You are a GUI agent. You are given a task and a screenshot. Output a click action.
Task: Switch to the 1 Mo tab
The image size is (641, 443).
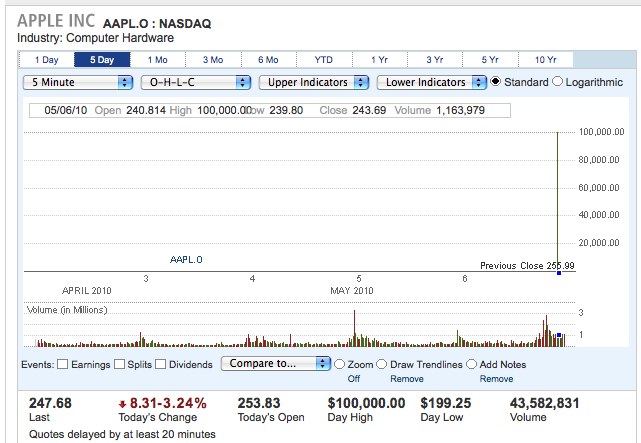[158, 60]
